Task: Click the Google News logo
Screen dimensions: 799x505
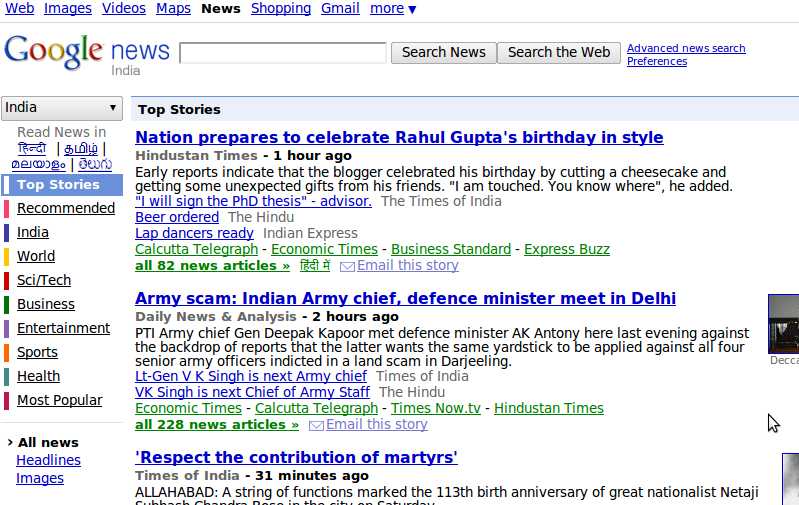Action: 86,52
